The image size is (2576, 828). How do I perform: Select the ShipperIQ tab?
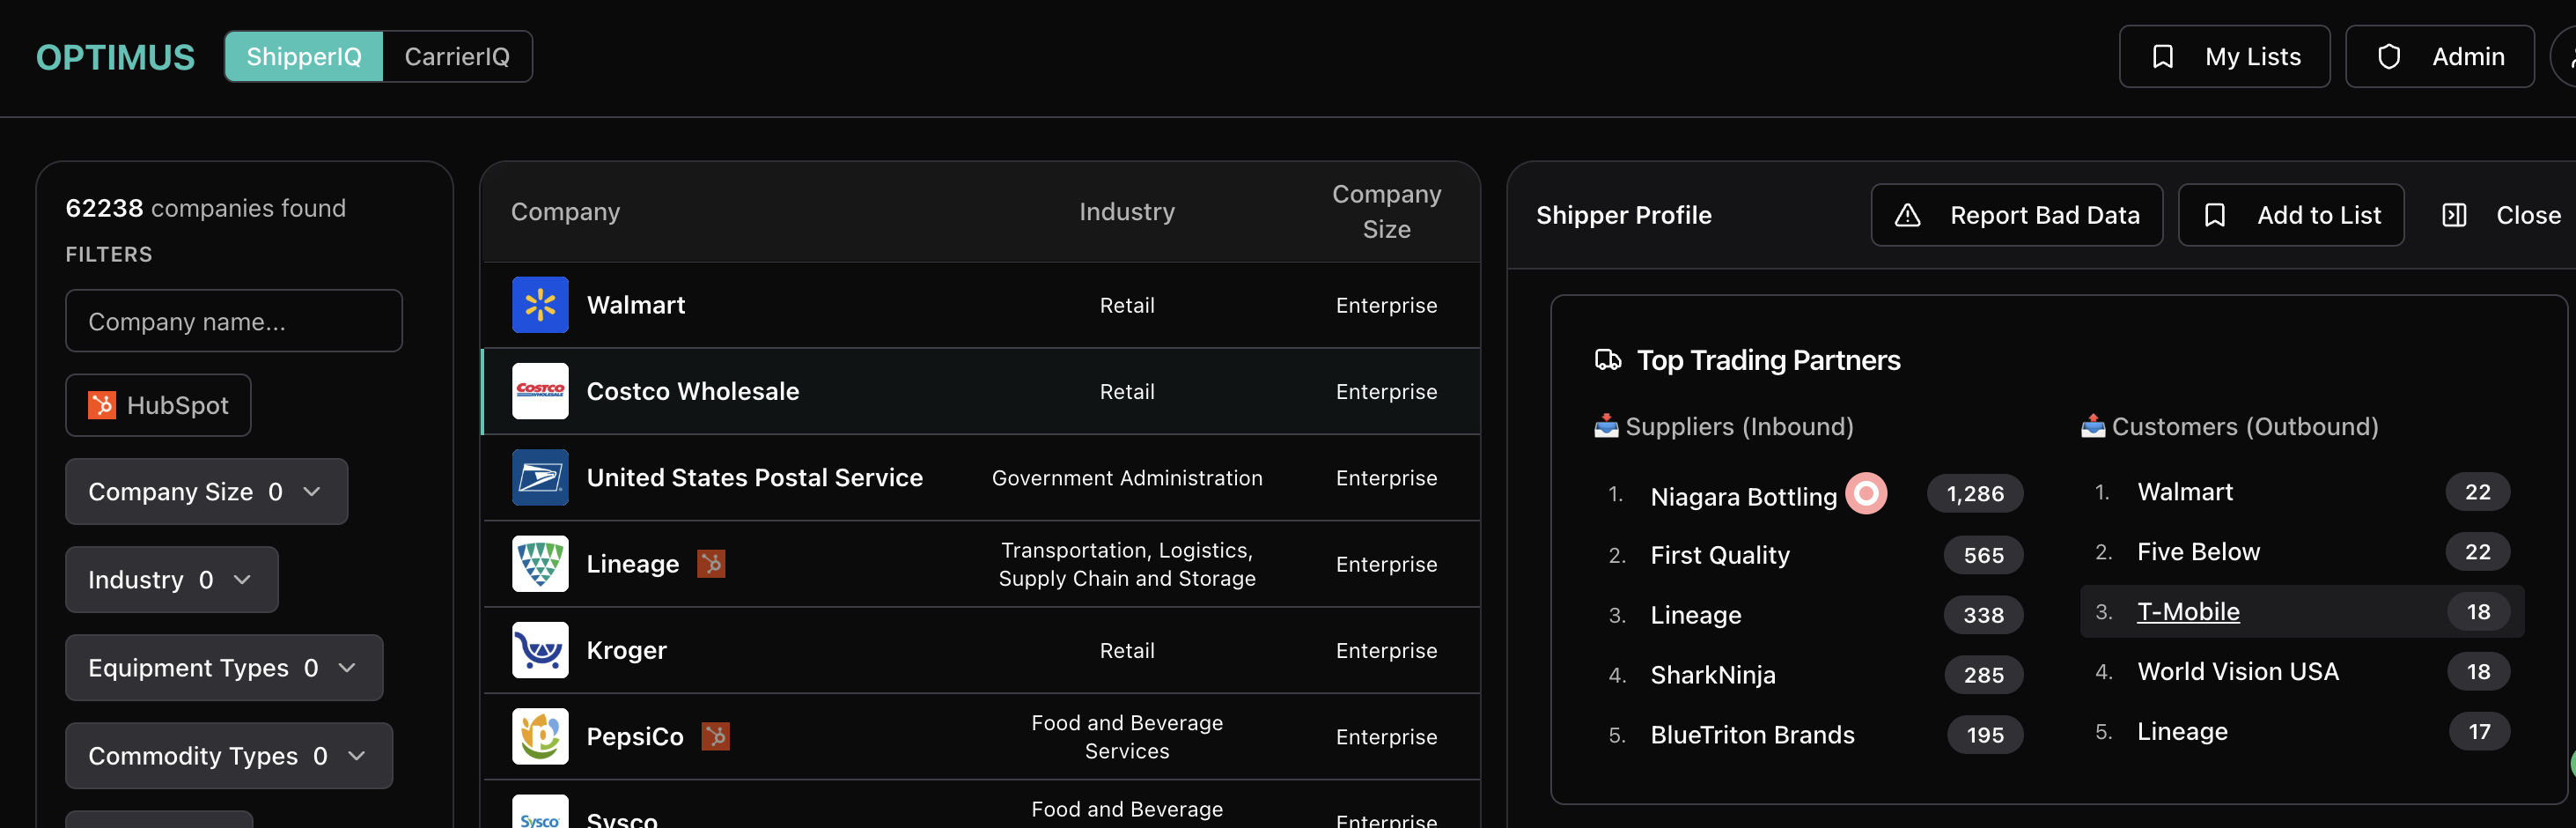[303, 56]
